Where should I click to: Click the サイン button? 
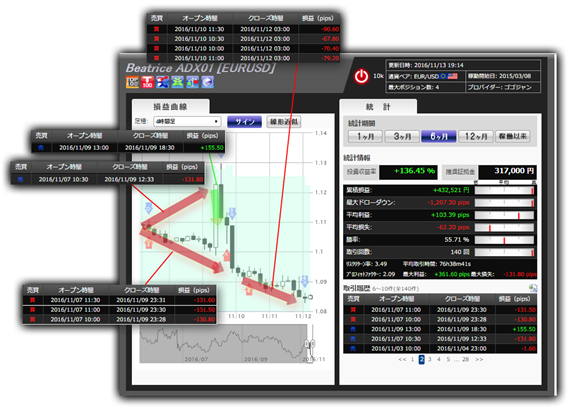[x=244, y=122]
